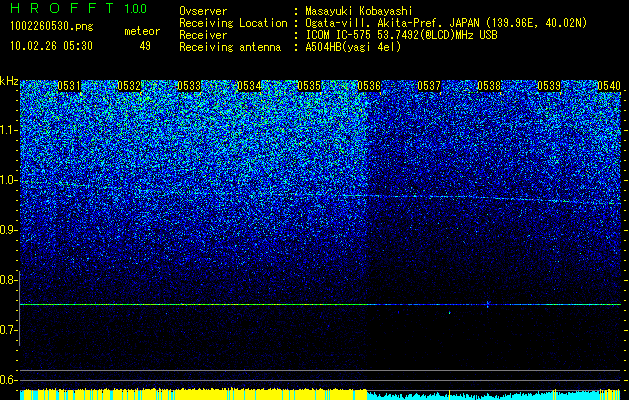The height and width of the screenshot is (400, 629).
Task: Click the observer name Masayuki Kobayashi
Action: 359,11
